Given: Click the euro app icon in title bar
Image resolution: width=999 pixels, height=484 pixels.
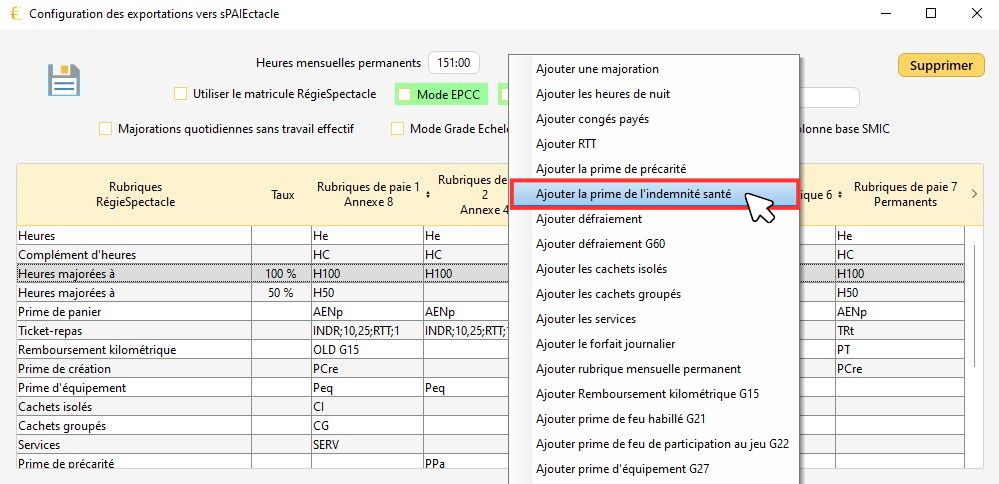Looking at the screenshot, I should [x=13, y=13].
